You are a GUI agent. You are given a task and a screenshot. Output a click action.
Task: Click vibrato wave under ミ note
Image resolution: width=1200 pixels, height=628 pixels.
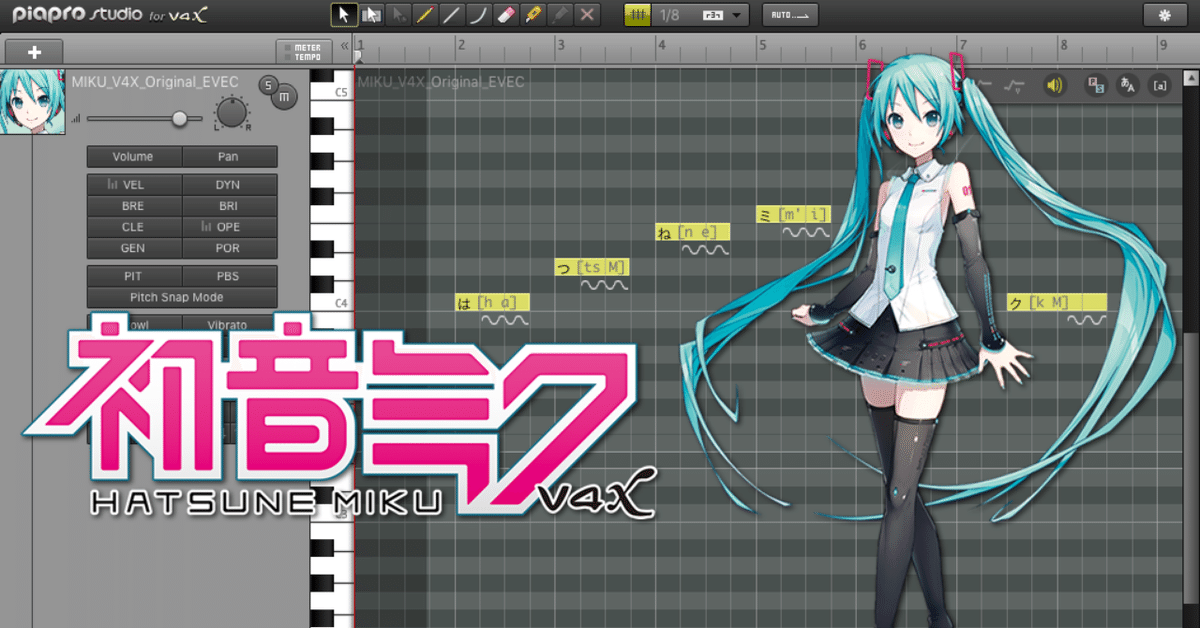click(x=806, y=232)
